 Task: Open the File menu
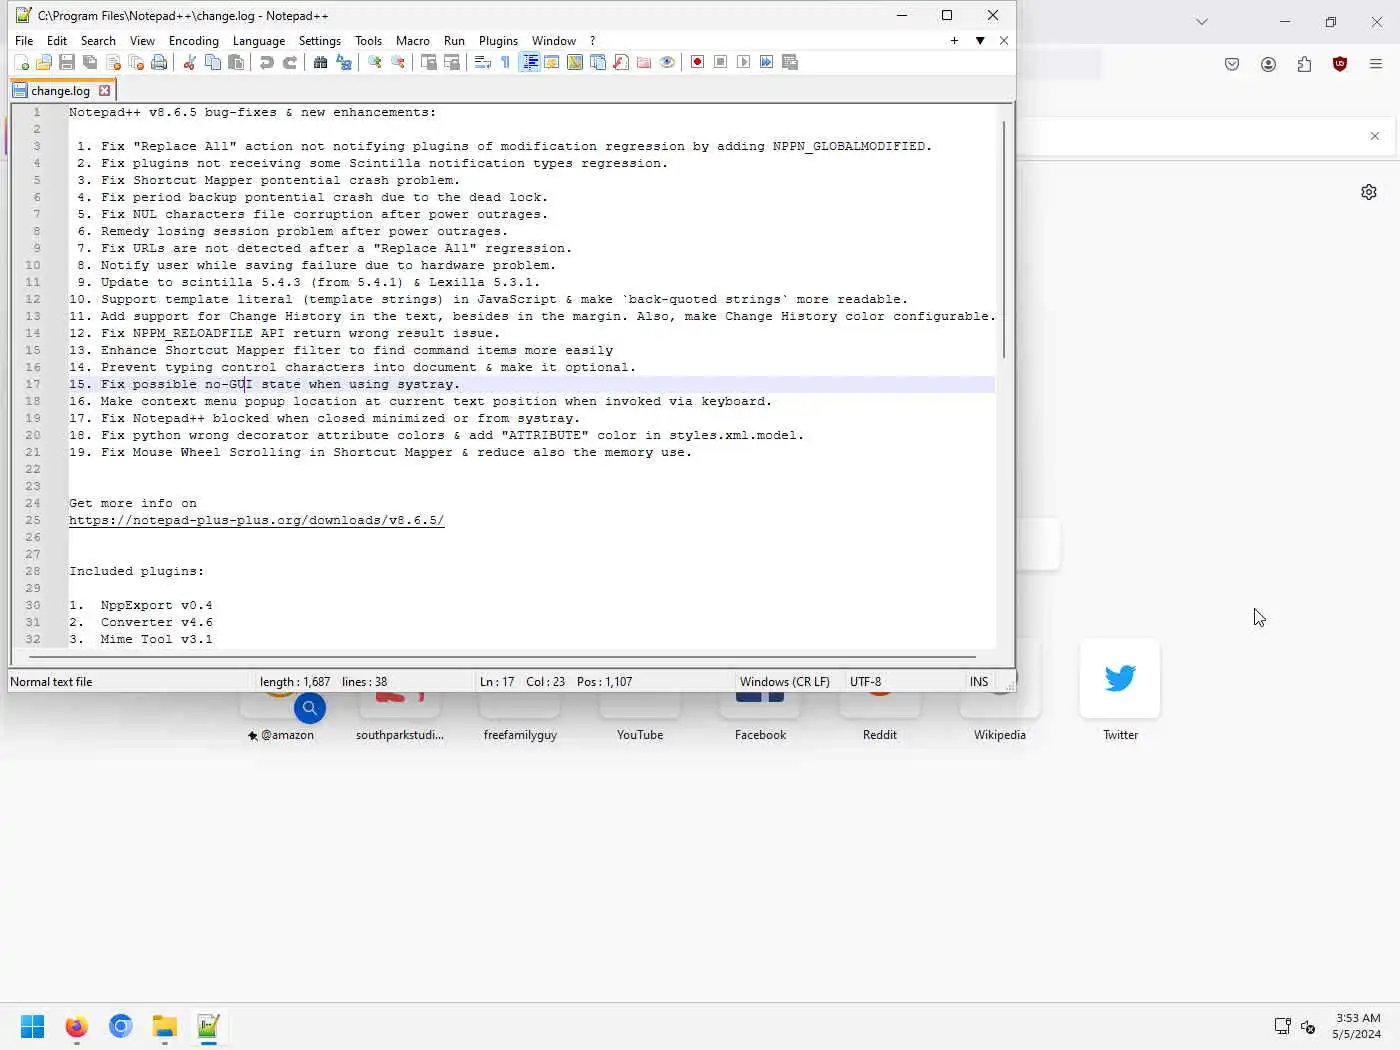pyautogui.click(x=24, y=41)
